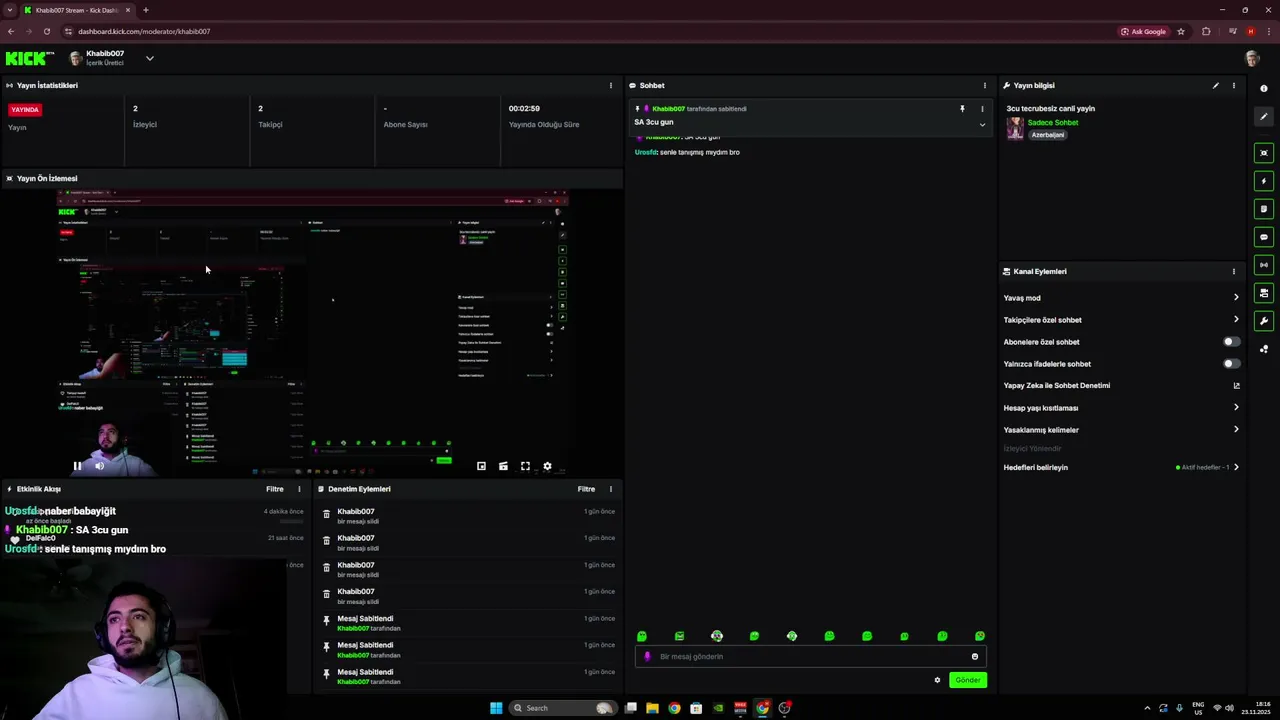Bookmark this page with the star icon
The width and height of the screenshot is (1280, 720).
pyautogui.click(x=1181, y=31)
